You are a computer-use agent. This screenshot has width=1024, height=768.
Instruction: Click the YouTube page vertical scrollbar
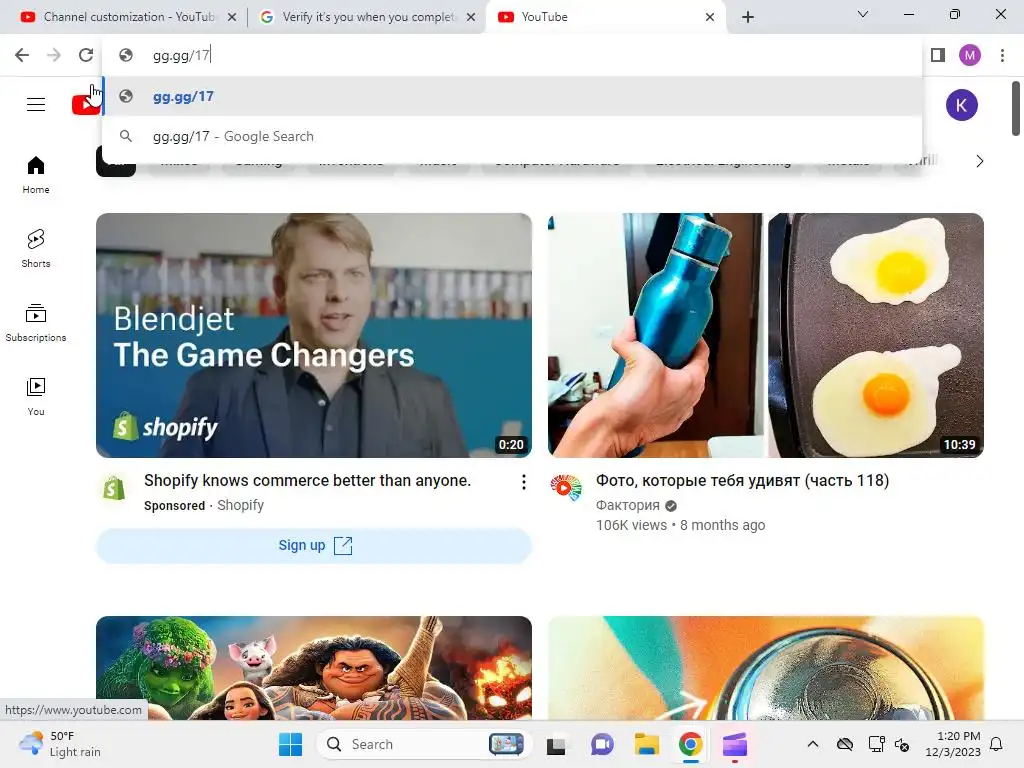point(1016,108)
